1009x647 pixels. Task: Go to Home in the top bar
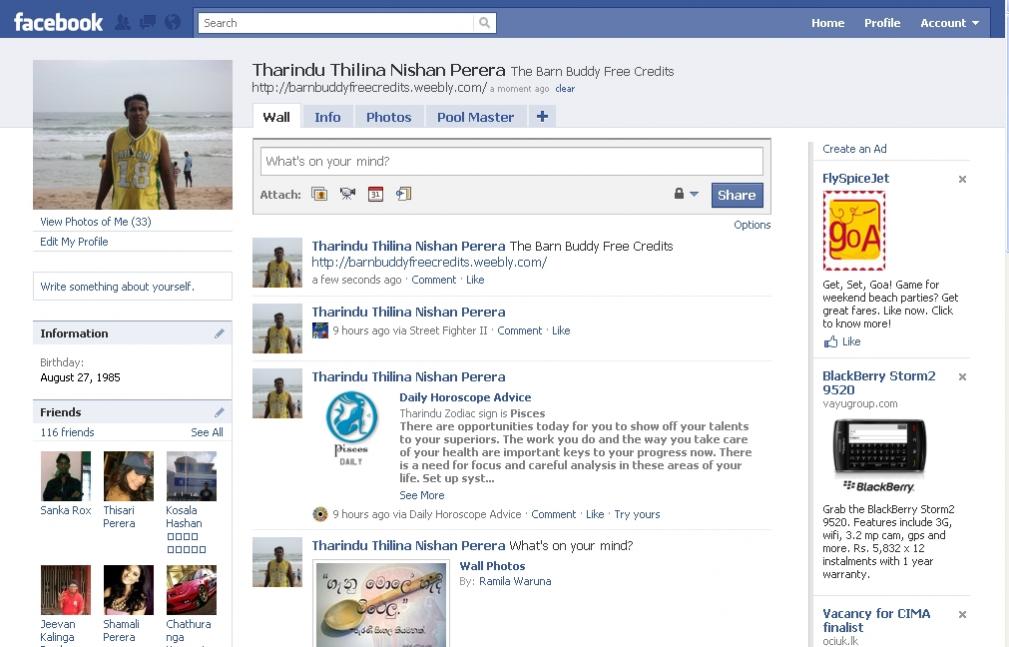tap(828, 23)
